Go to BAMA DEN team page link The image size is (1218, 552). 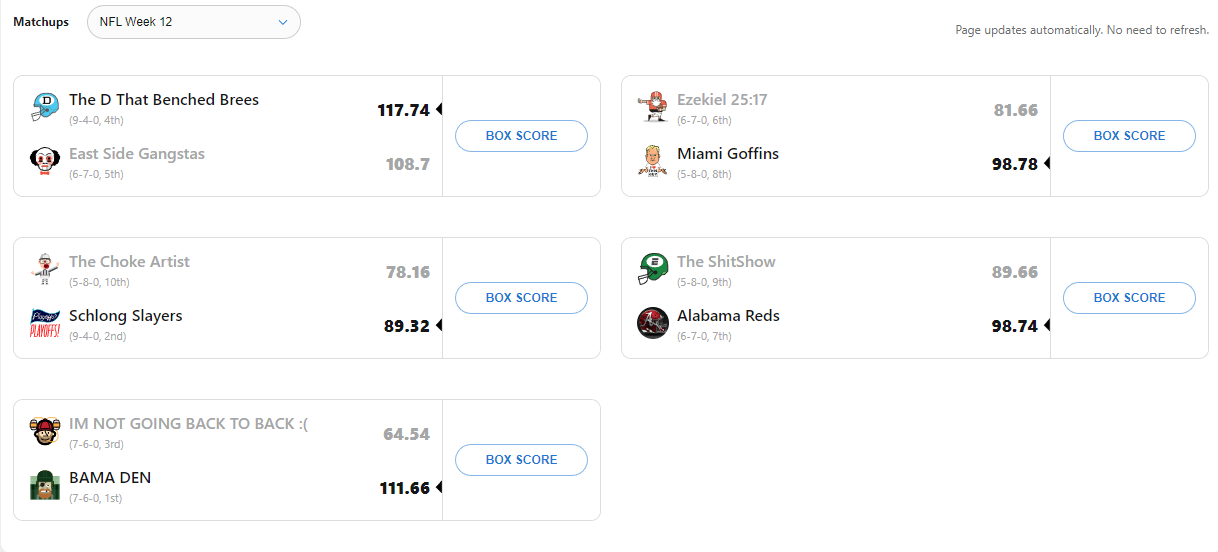coord(110,478)
